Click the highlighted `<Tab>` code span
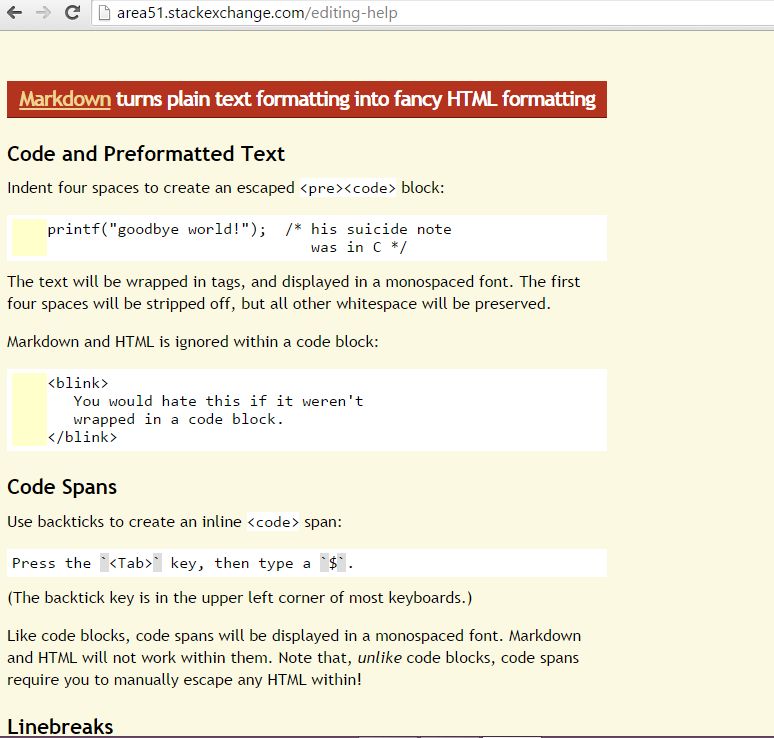The height and width of the screenshot is (738, 774). tap(130, 563)
